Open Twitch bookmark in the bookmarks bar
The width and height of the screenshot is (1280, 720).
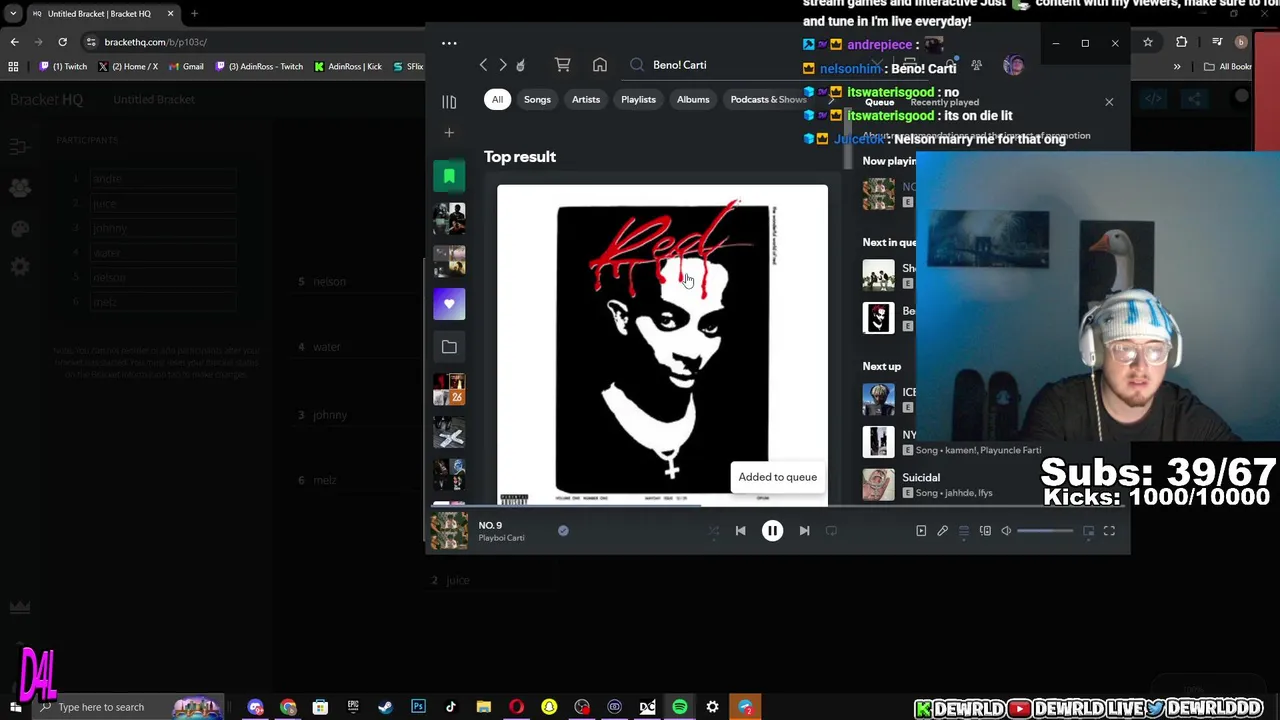click(63, 66)
